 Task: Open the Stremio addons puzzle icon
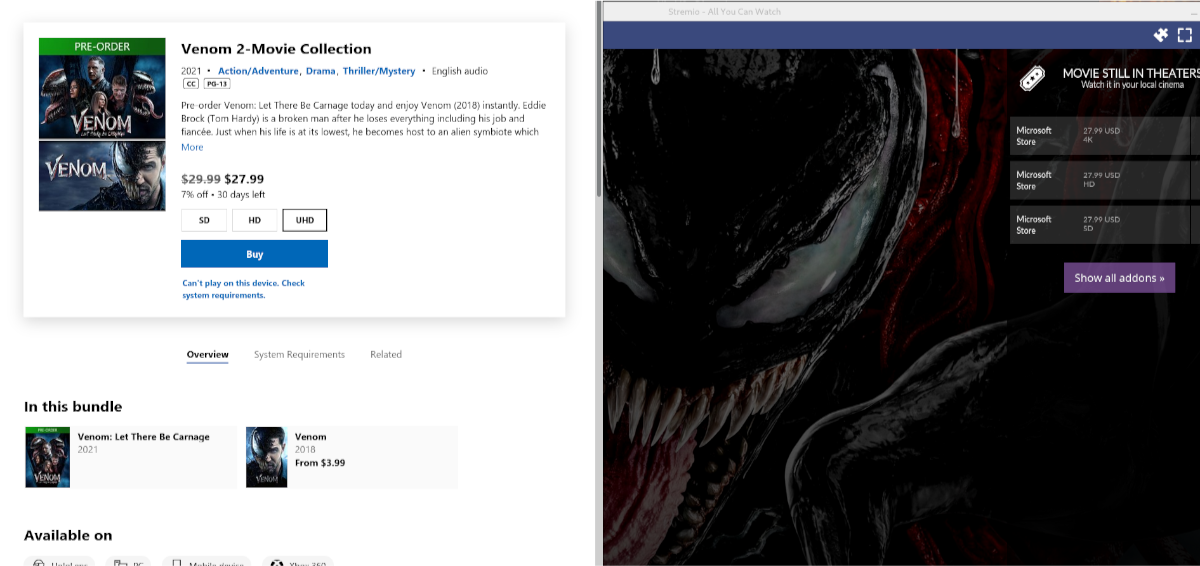[x=1161, y=35]
